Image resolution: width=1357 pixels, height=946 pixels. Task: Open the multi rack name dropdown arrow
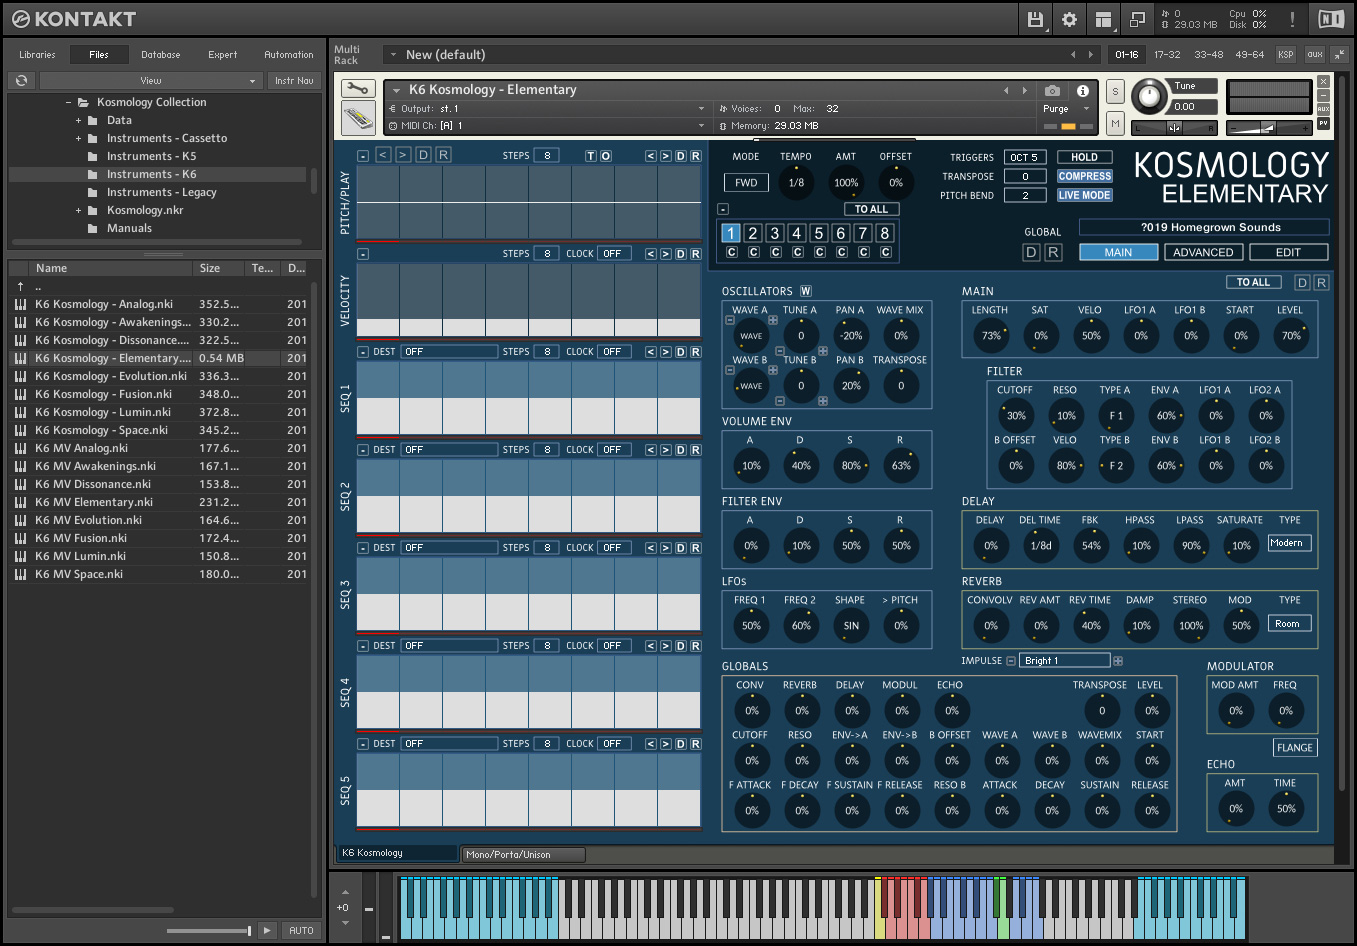tap(393, 54)
